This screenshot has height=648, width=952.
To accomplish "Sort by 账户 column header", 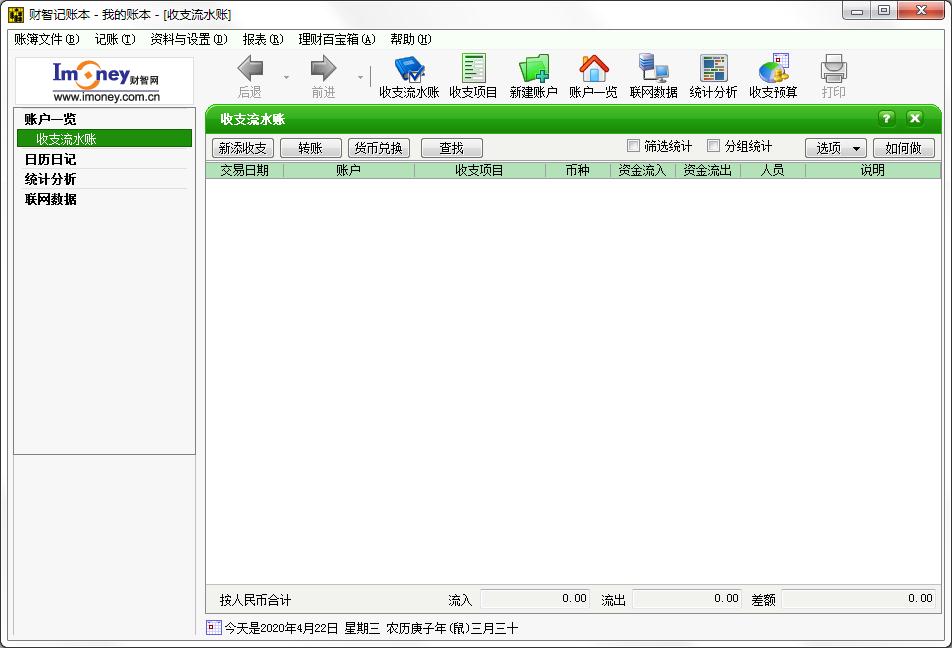I will tap(349, 170).
